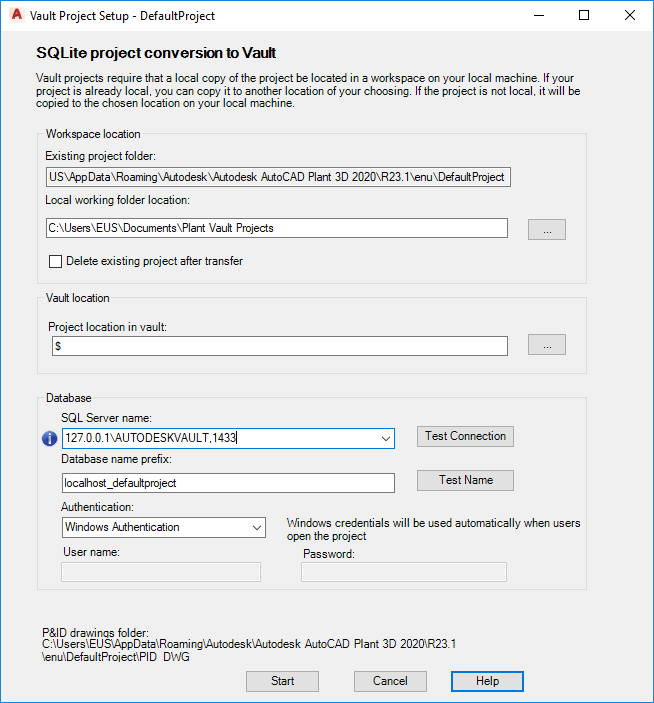Minimize the Vault Project Setup window

click(539, 15)
